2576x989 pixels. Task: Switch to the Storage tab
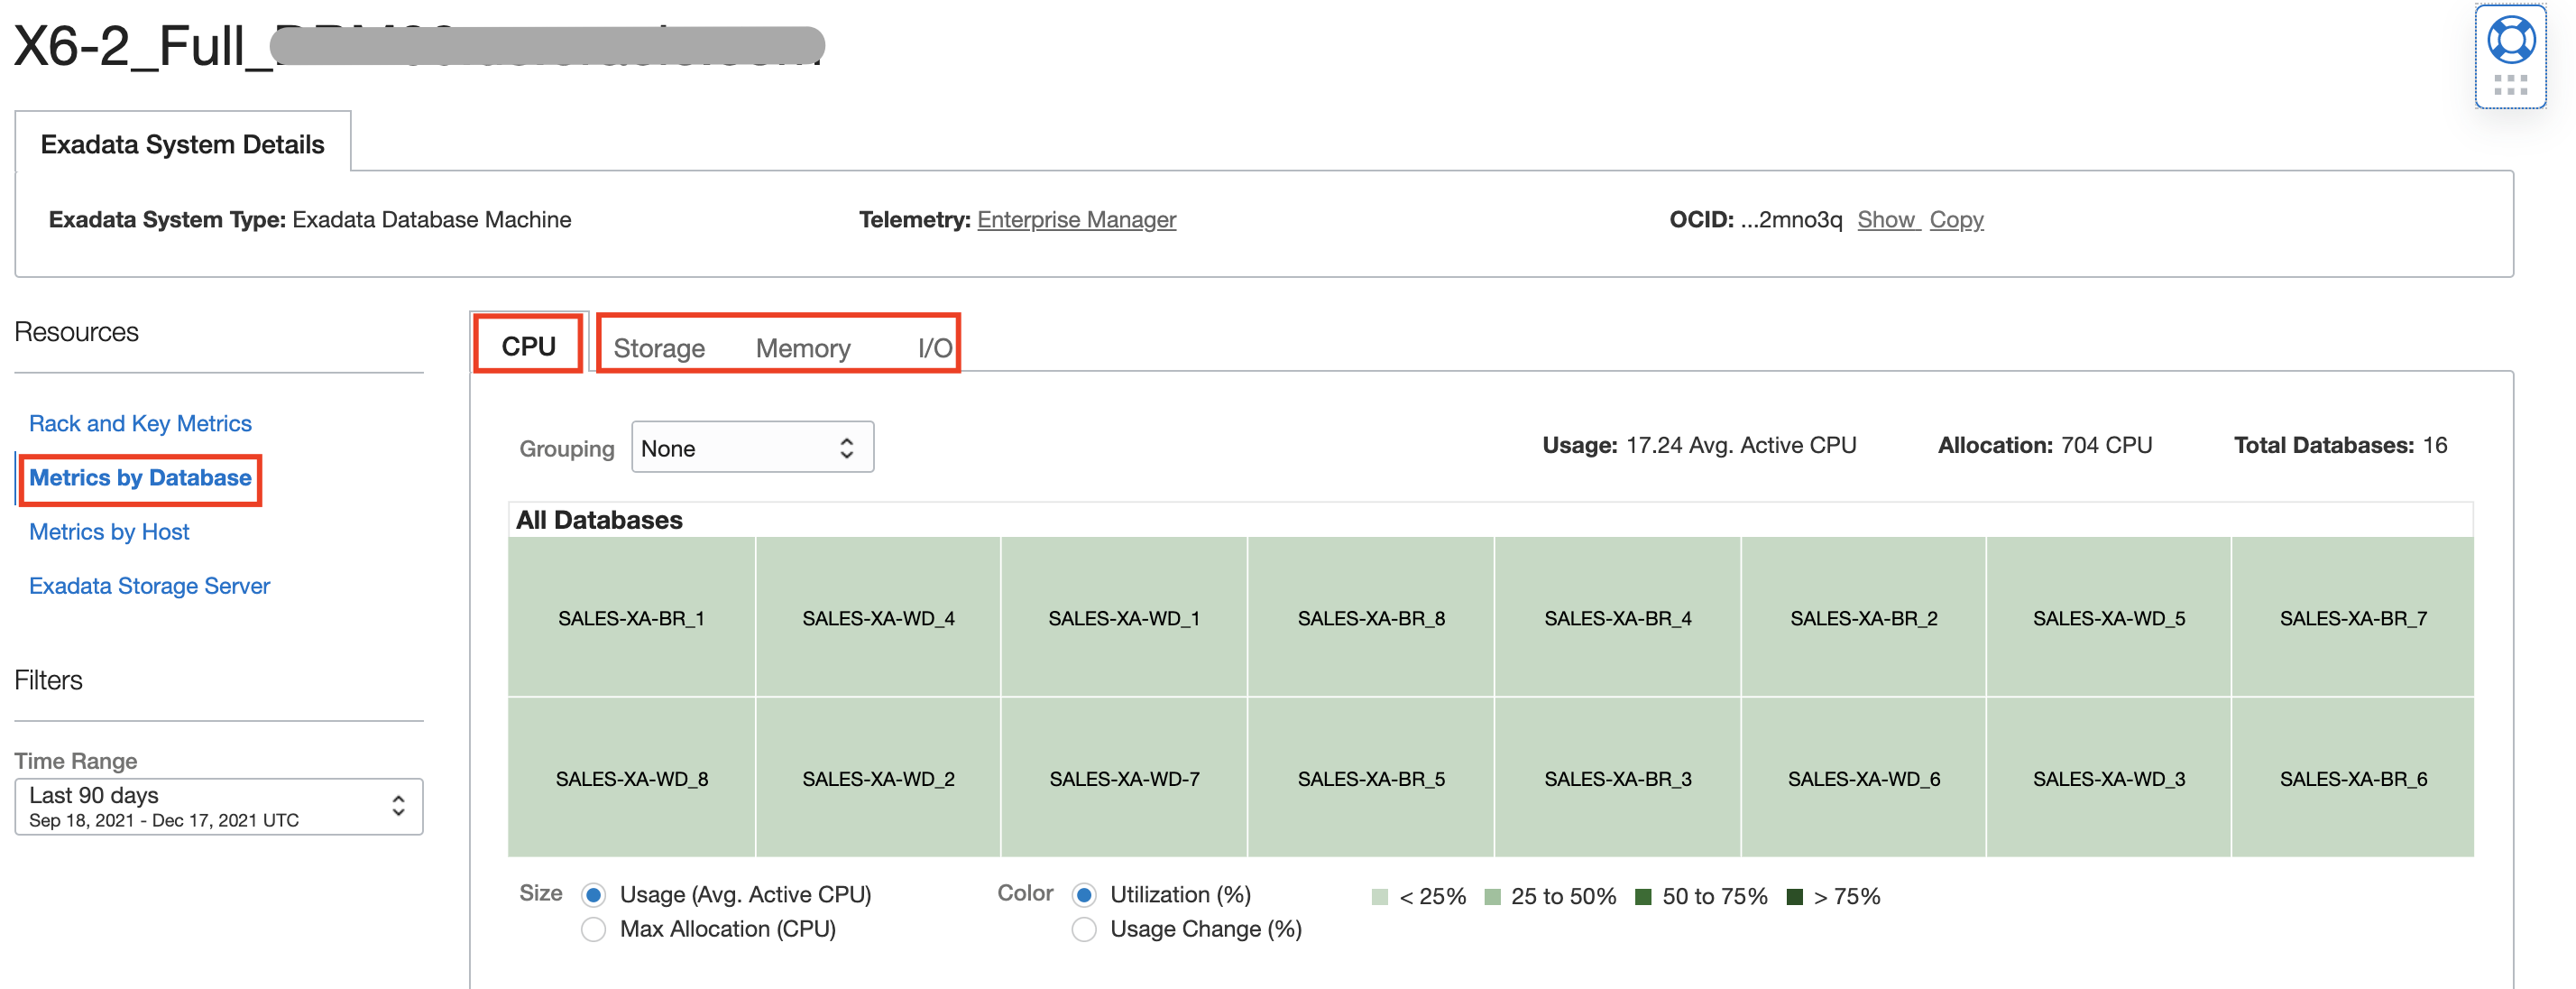pyautogui.click(x=659, y=347)
